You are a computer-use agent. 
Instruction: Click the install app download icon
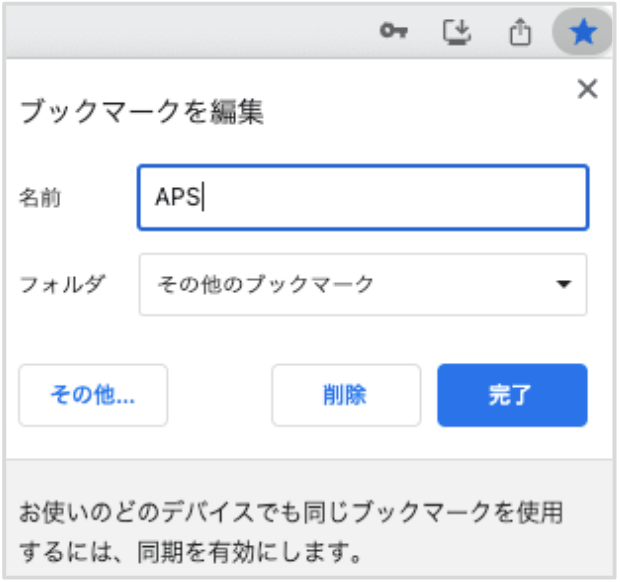tap(457, 32)
